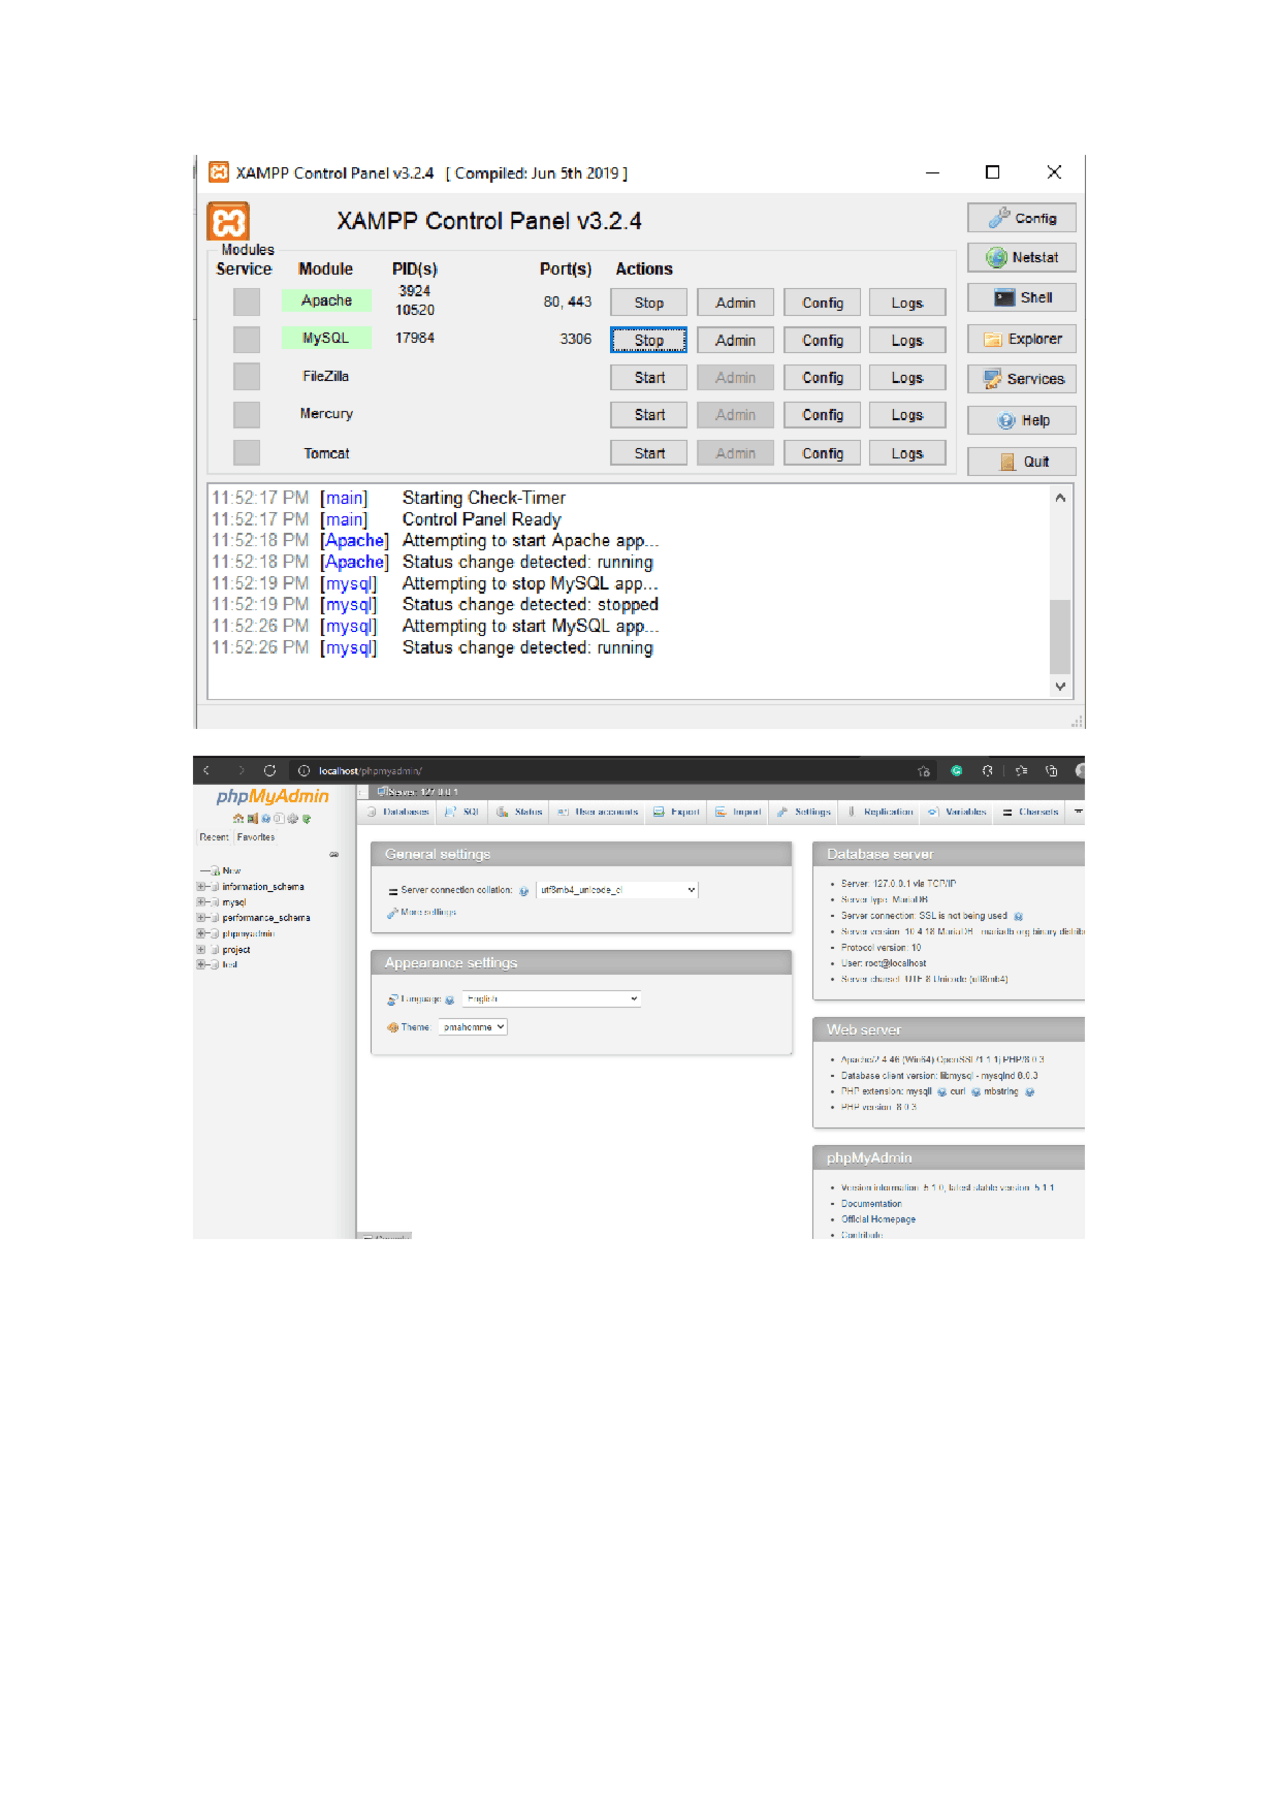Open the User accounts tab

coord(598,812)
